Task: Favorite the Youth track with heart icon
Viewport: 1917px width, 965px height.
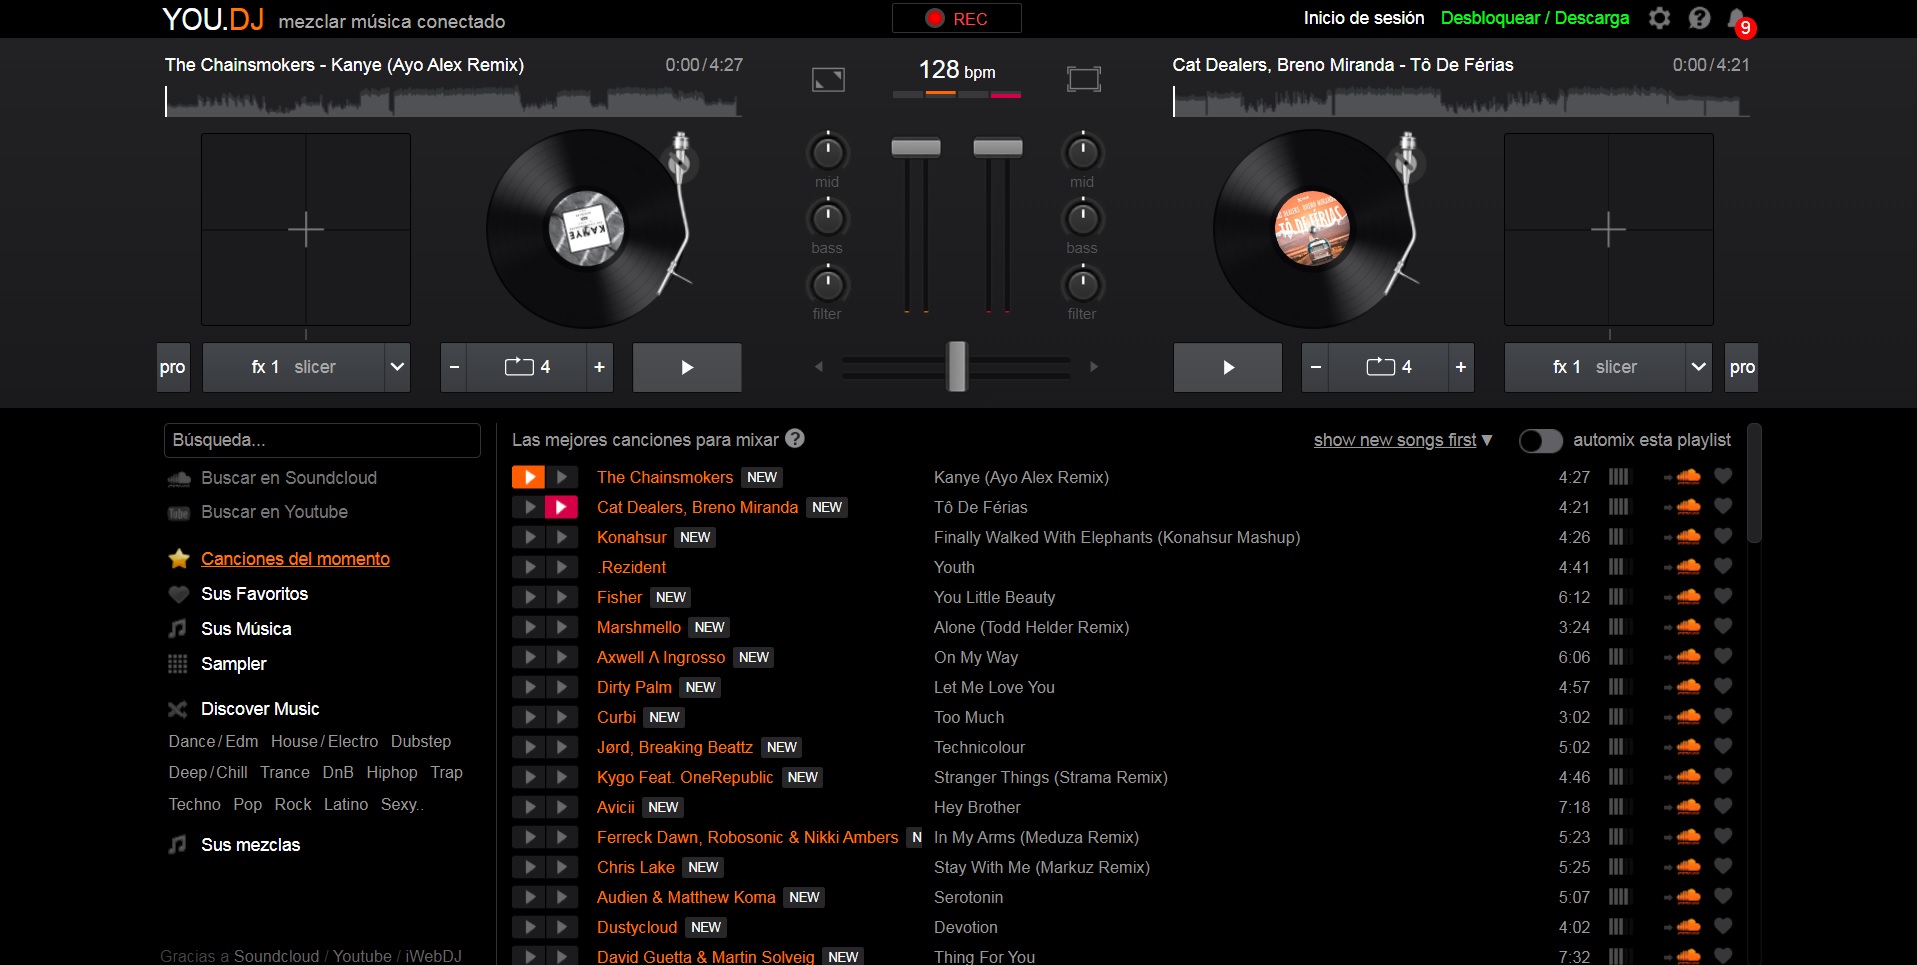Action: 1723,567
